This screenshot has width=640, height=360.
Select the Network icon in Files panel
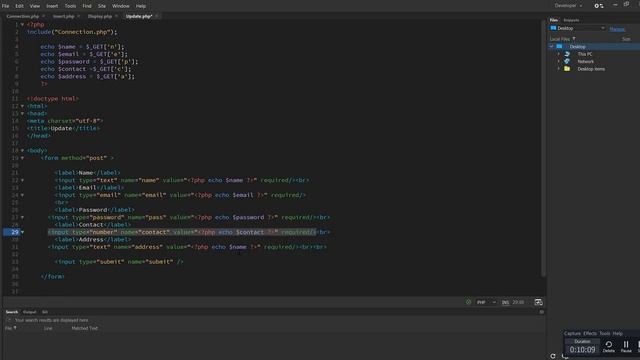(567, 61)
